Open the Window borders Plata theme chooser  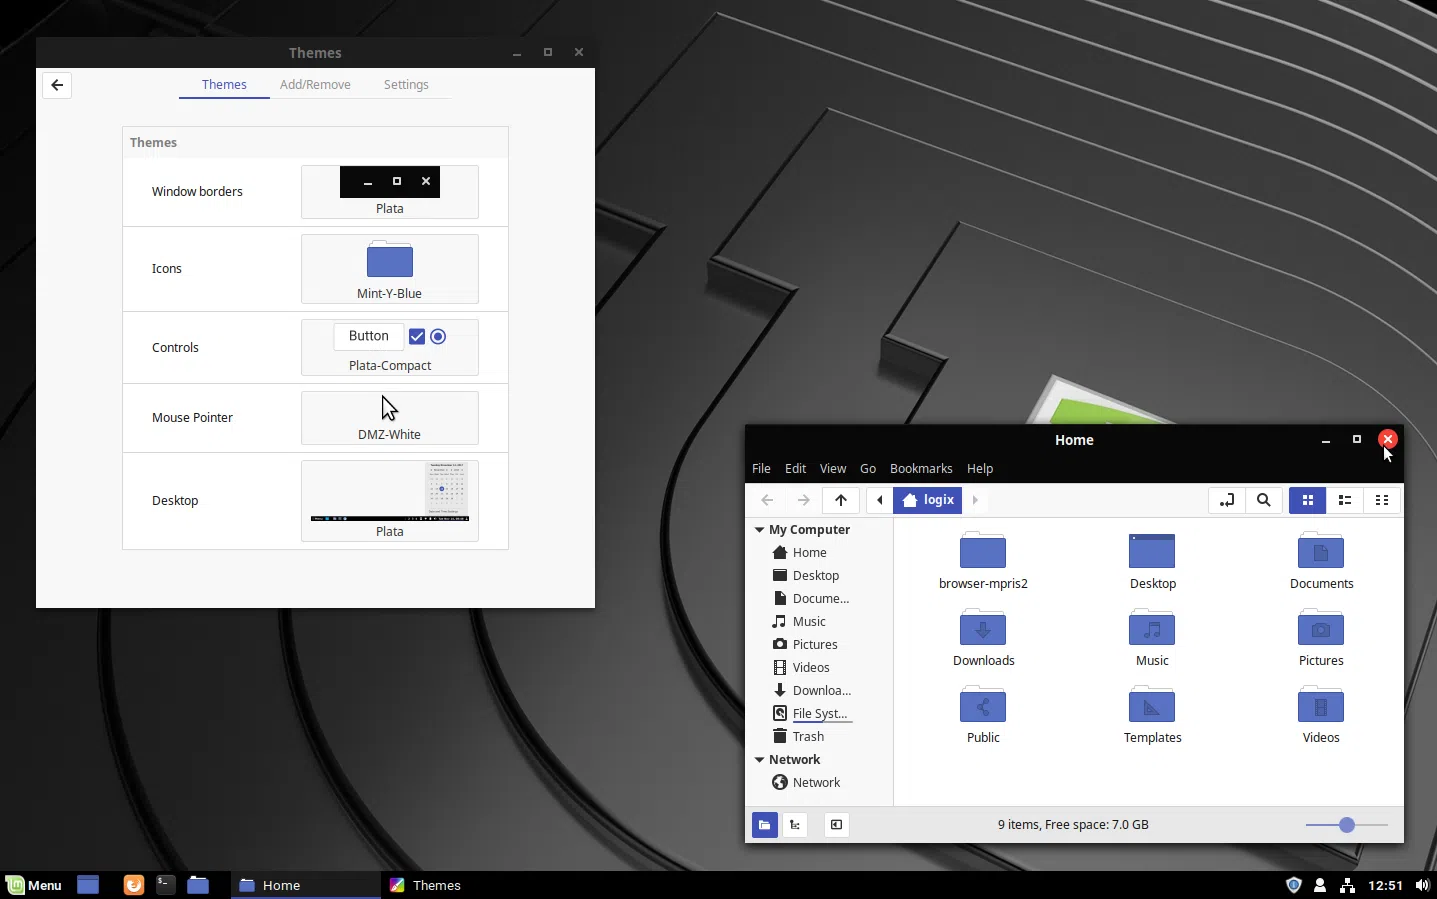pos(390,192)
